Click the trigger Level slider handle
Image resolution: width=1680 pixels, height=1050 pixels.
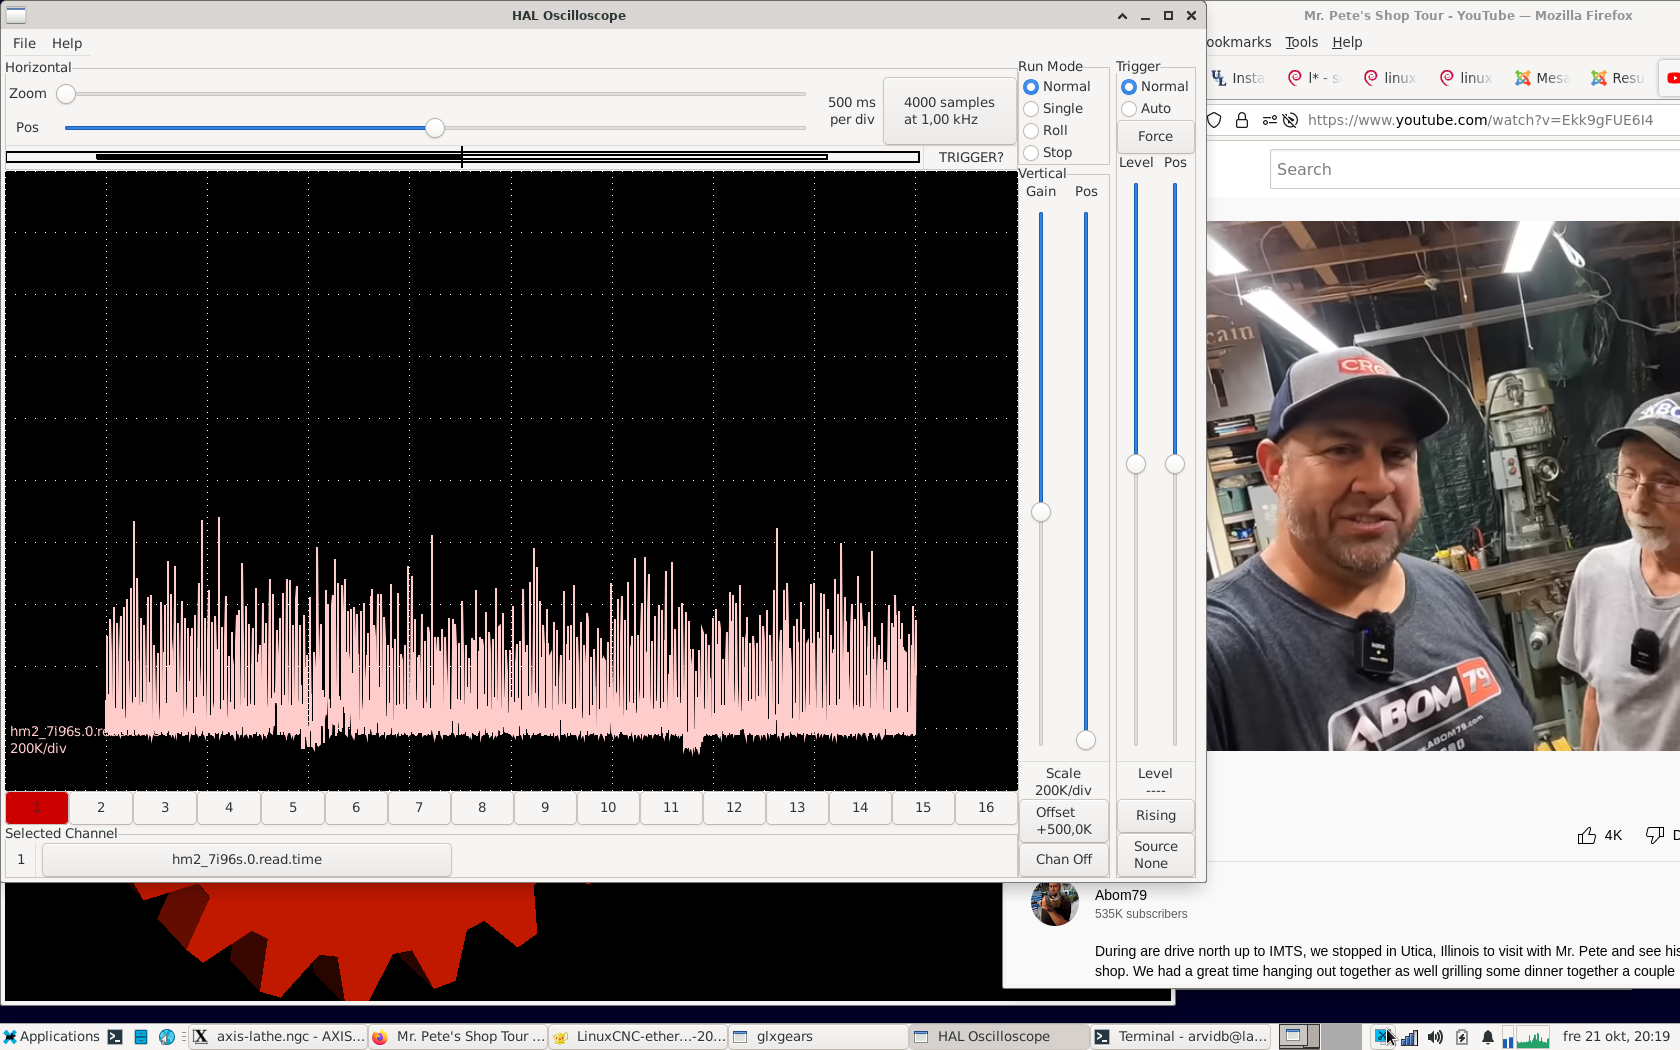click(x=1136, y=464)
